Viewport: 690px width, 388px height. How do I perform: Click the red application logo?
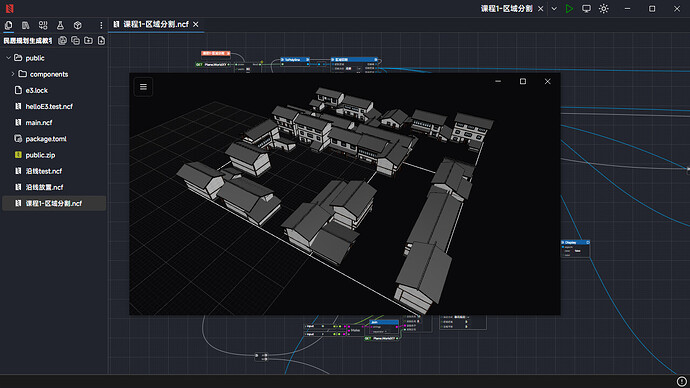click(x=9, y=8)
